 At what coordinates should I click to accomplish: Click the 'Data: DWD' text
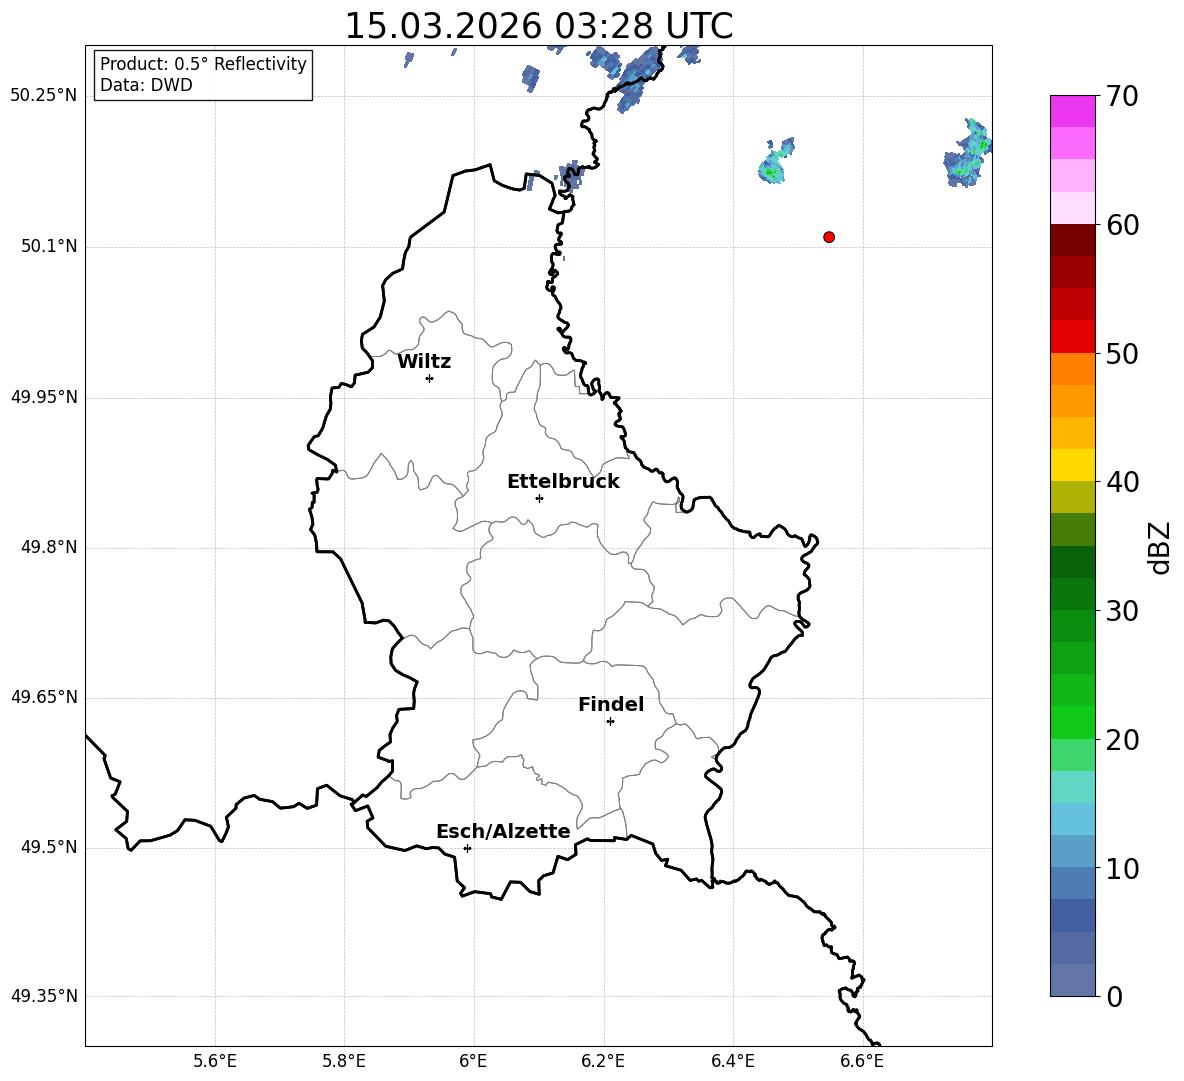(146, 85)
